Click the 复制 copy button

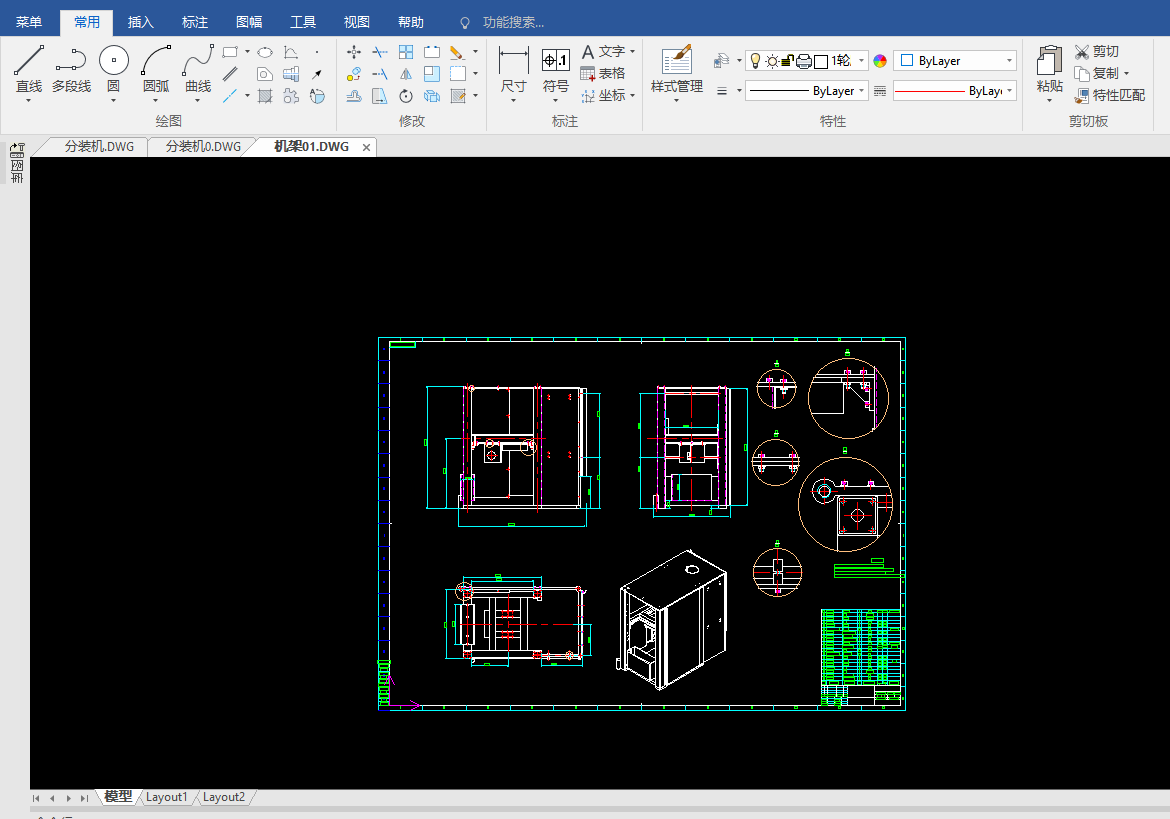tap(1097, 73)
